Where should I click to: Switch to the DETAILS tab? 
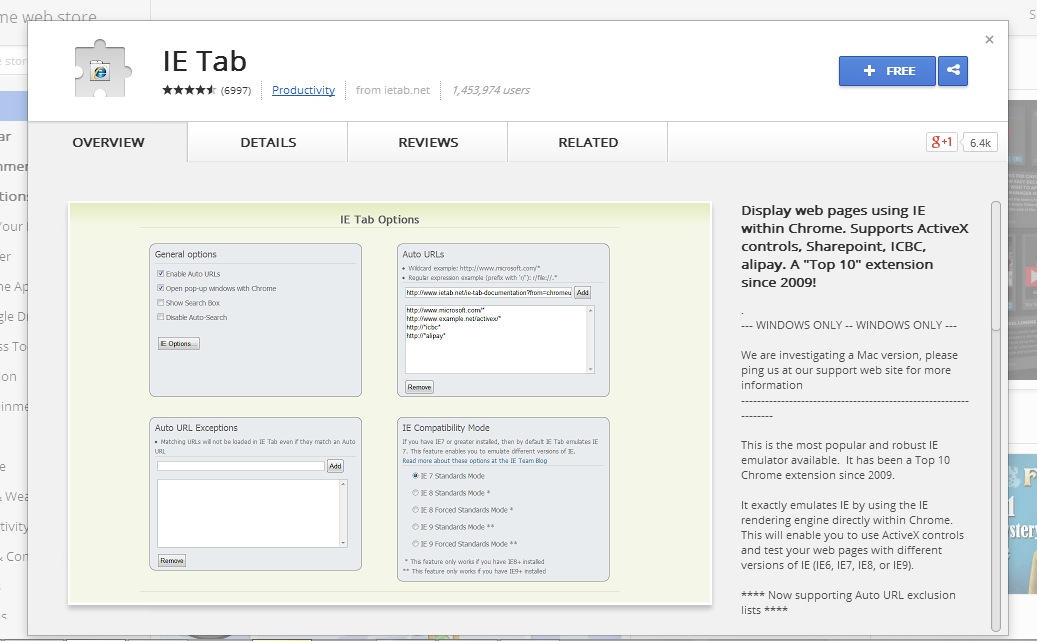click(267, 142)
